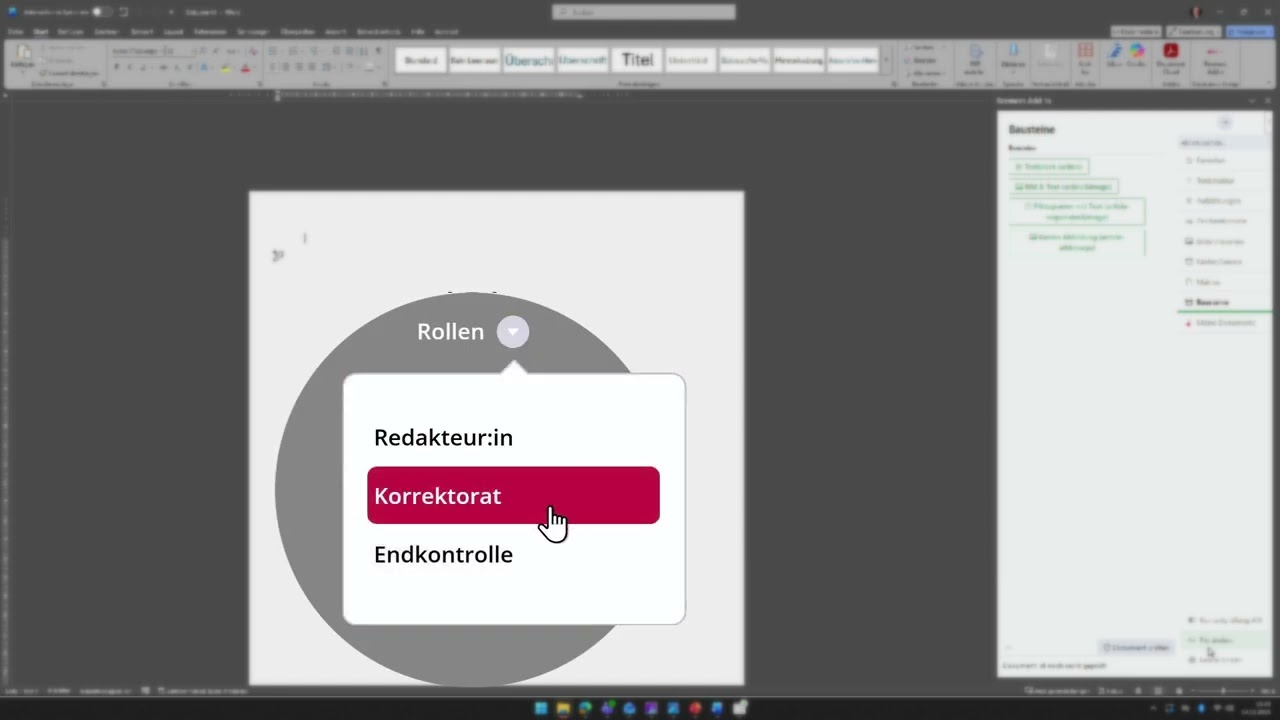
Task: Apply the red font color
Action: [245, 68]
